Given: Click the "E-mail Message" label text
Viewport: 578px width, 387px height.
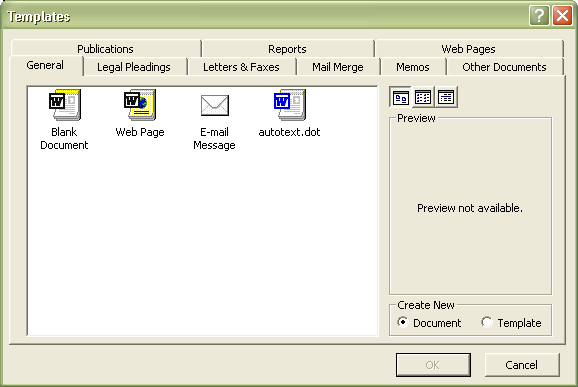Looking at the screenshot, I should (214, 139).
